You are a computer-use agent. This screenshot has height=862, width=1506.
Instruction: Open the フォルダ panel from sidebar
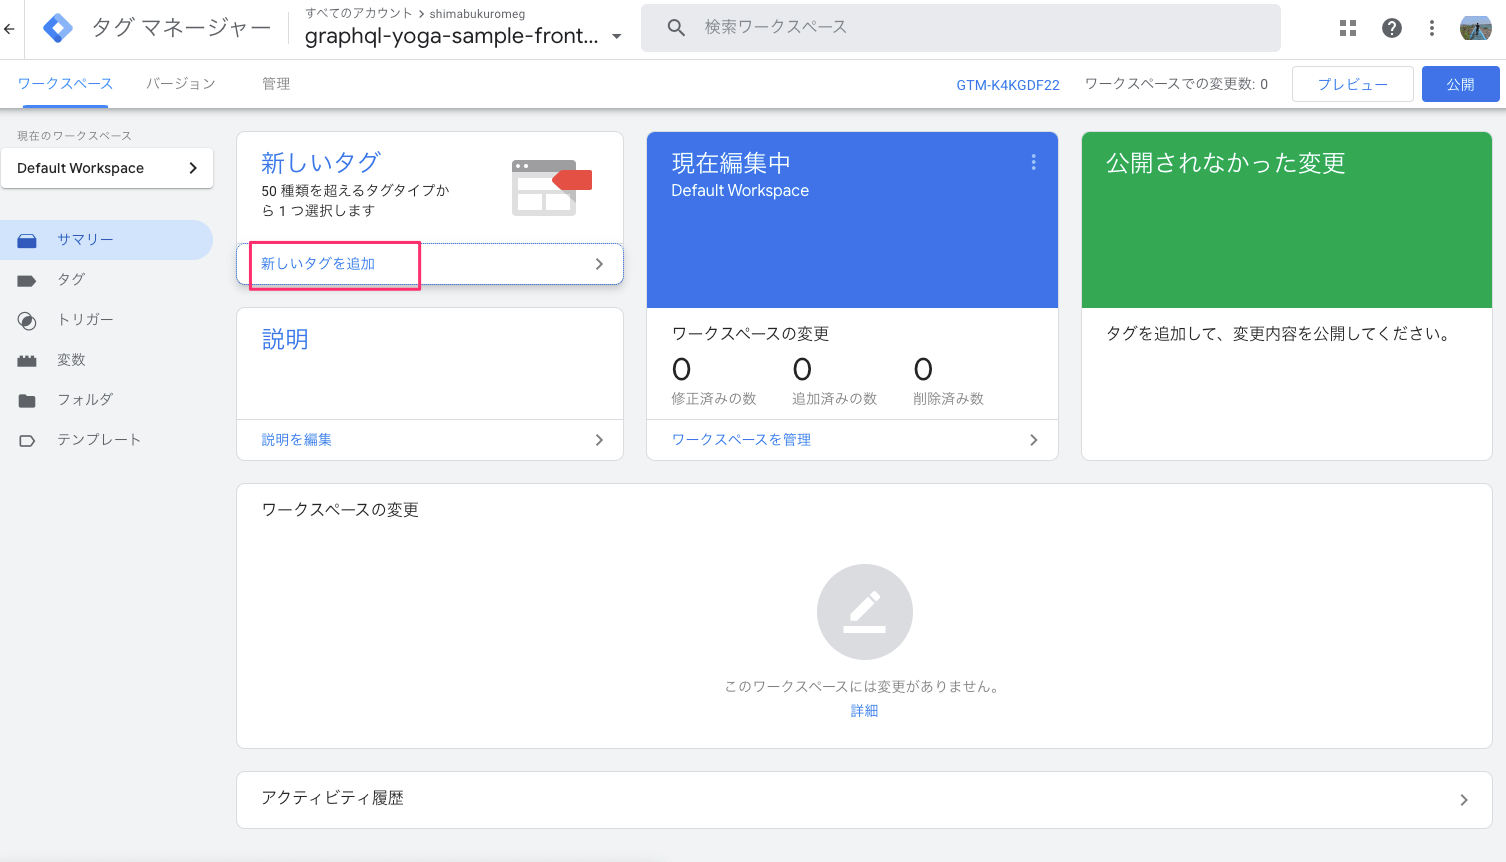click(x=28, y=399)
